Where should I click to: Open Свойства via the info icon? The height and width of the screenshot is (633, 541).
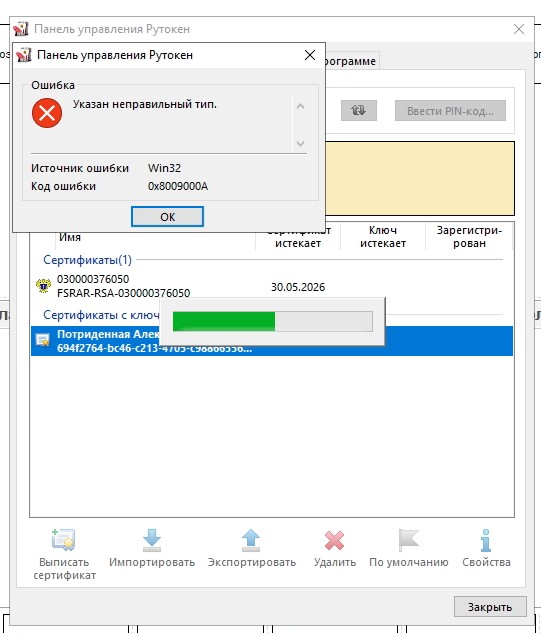[486, 540]
